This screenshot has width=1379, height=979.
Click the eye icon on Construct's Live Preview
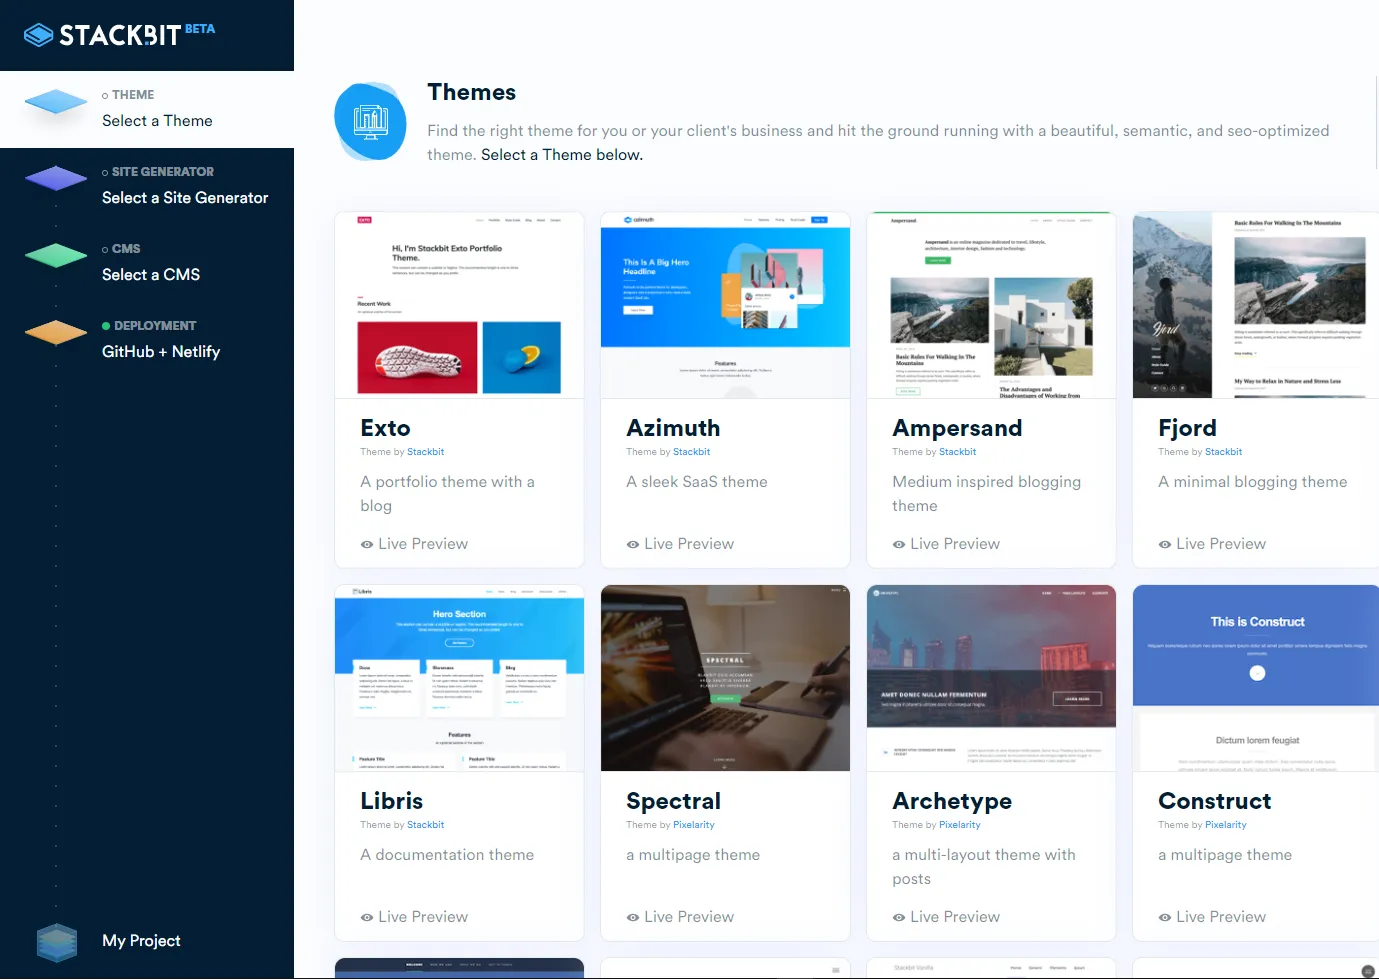click(x=1164, y=916)
